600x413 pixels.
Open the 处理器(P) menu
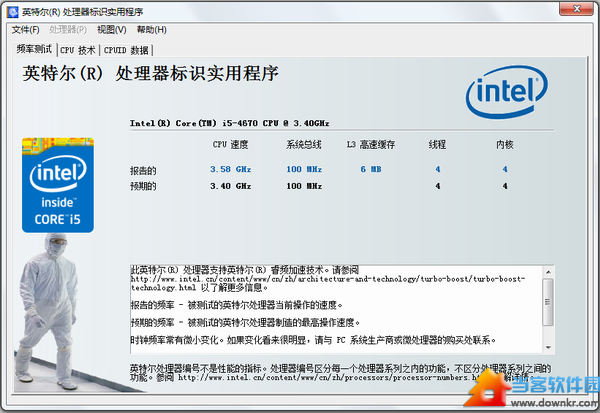point(68,30)
